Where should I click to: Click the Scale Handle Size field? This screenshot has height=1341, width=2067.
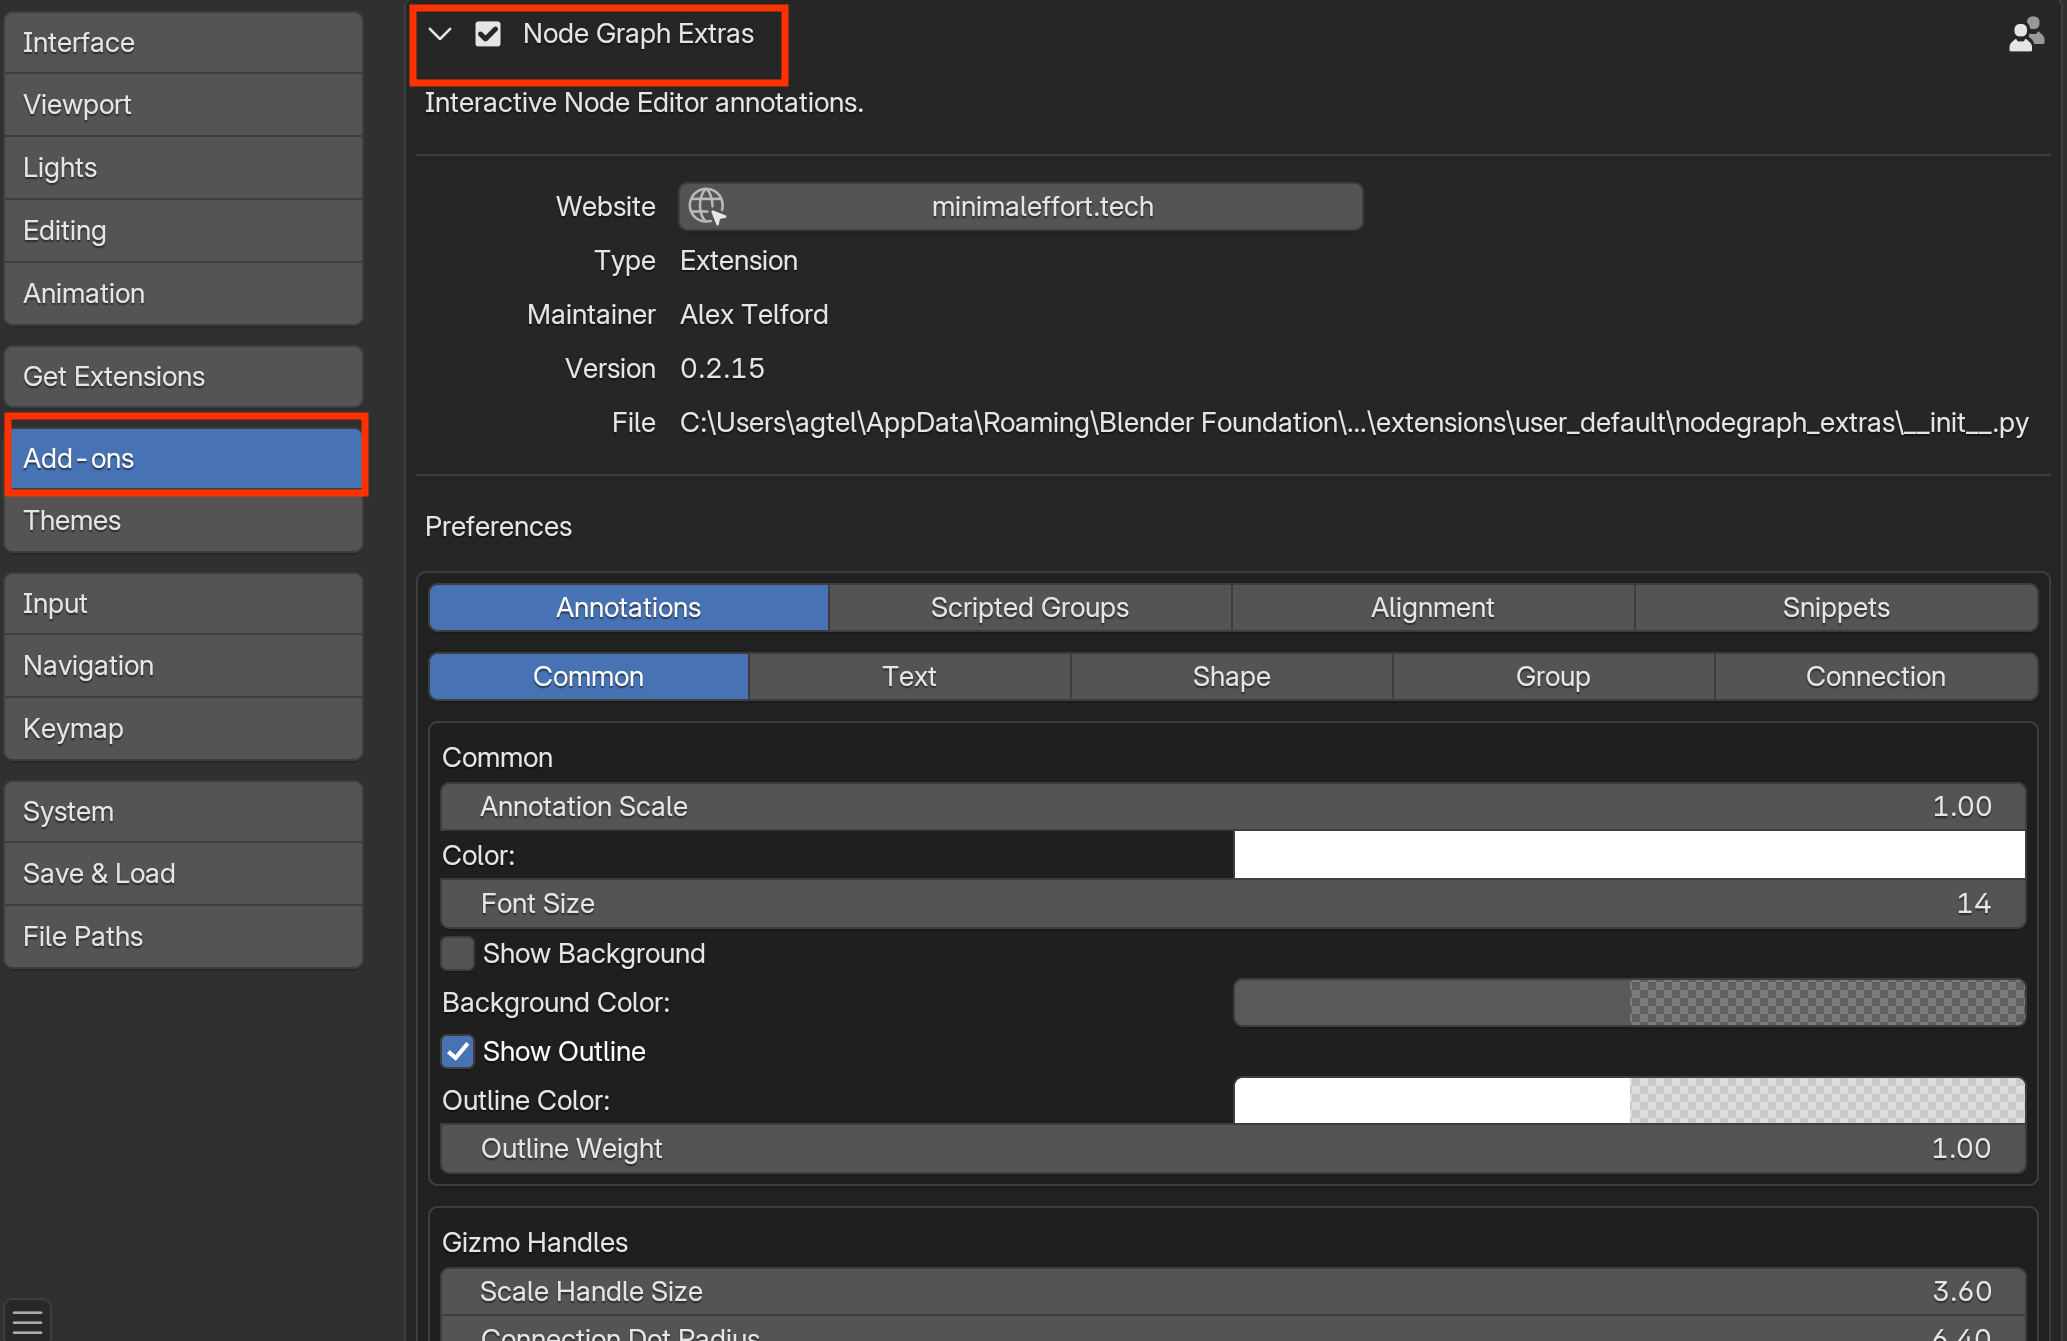1233,1292
